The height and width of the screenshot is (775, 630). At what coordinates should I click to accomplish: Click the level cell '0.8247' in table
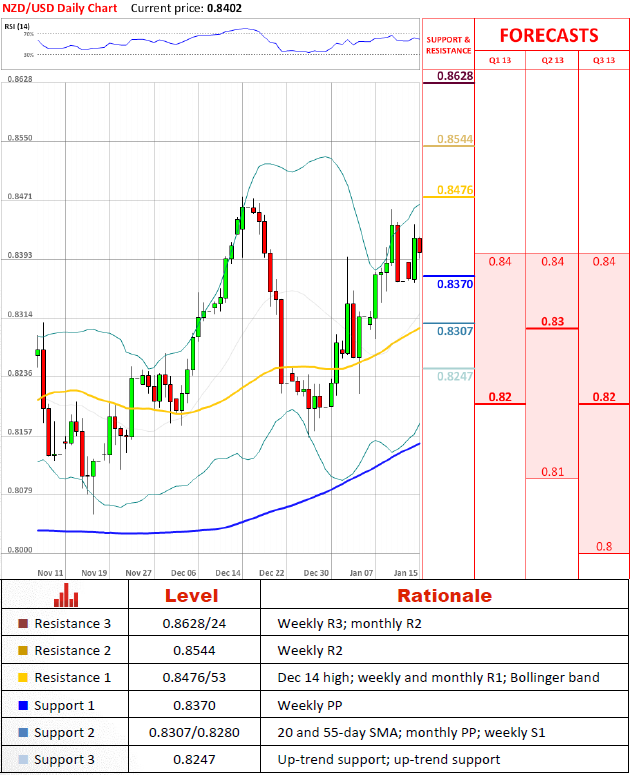coord(194,759)
